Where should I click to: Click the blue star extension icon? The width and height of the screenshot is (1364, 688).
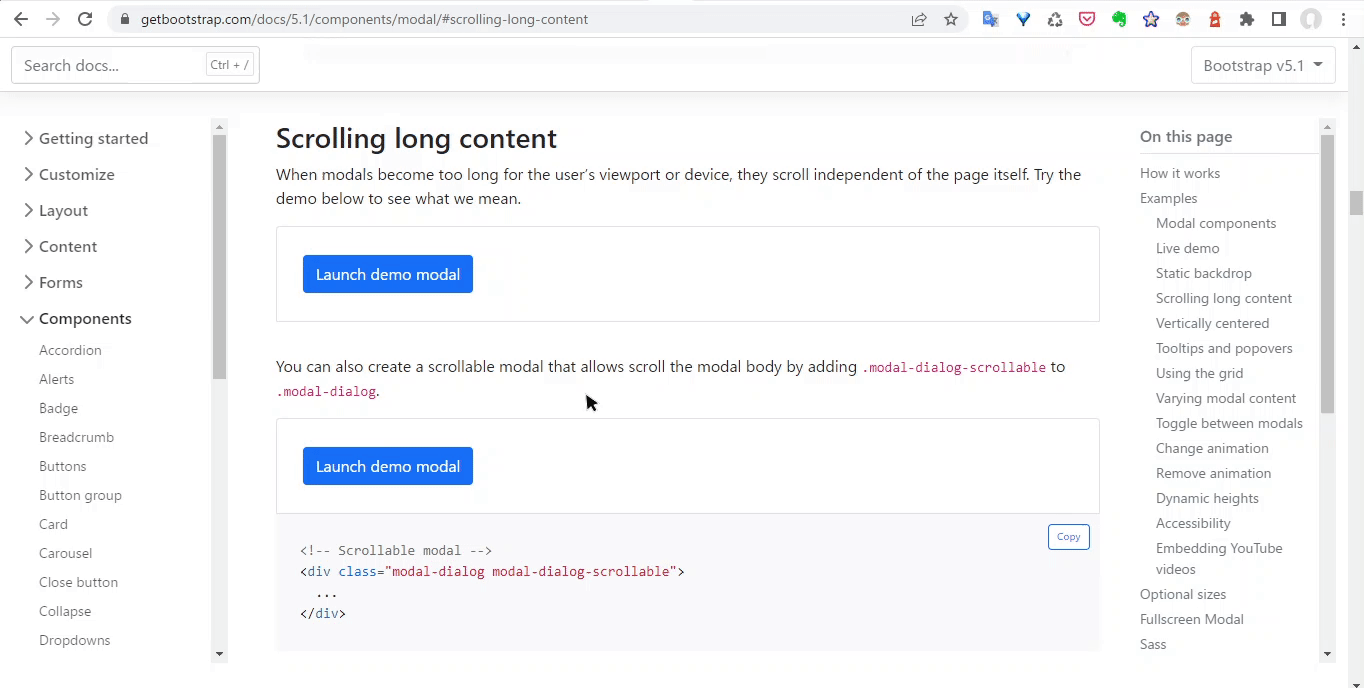tap(1151, 19)
